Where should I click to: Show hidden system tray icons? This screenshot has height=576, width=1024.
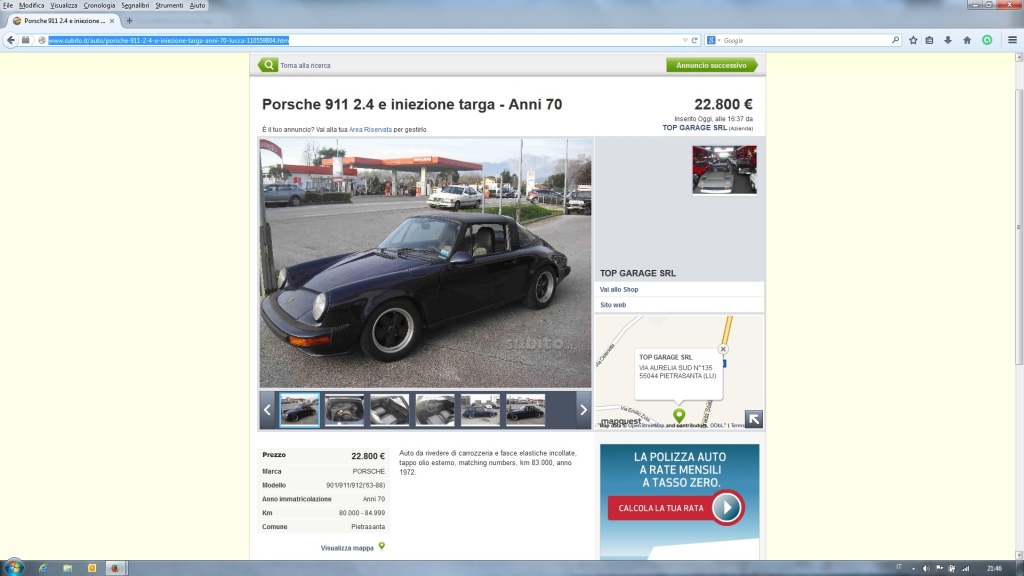click(914, 568)
